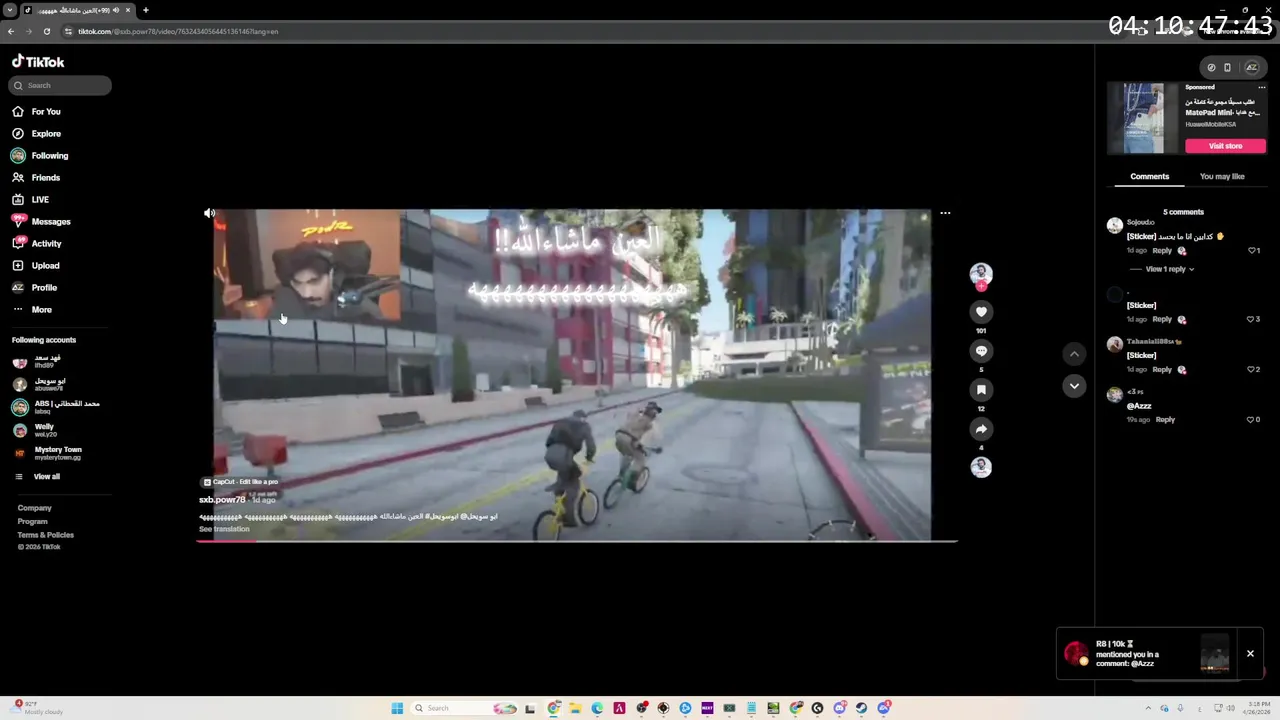The image size is (1280, 720).
Task: Dismiss the mention notification popup
Action: pos(1250,653)
